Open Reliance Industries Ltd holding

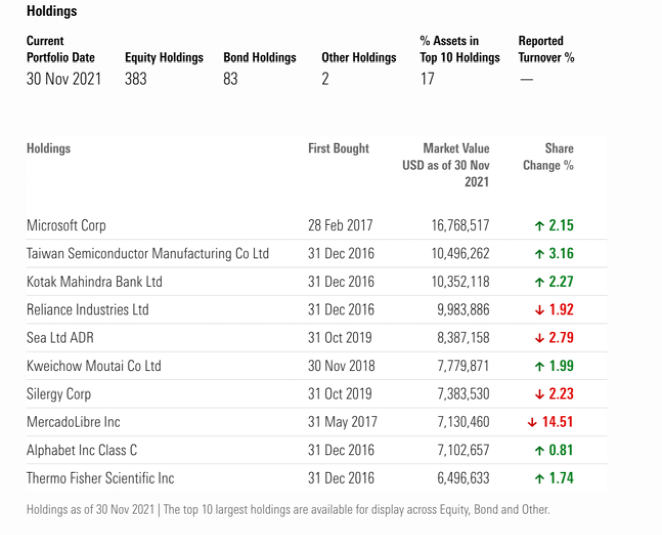[88, 310]
